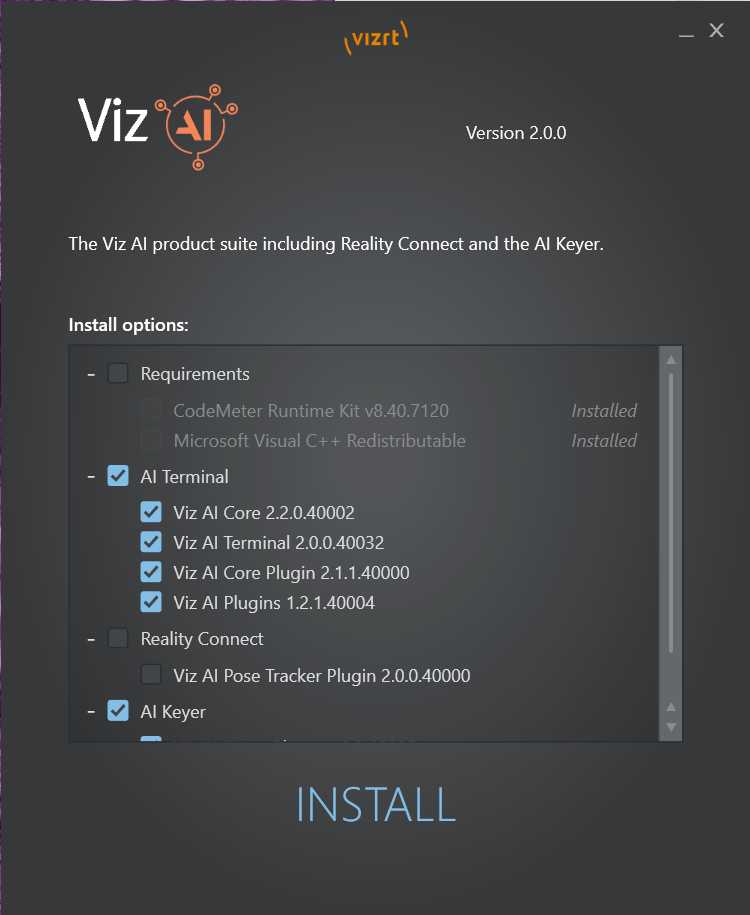Click the Viz AI logo
750x915 pixels.
(158, 127)
